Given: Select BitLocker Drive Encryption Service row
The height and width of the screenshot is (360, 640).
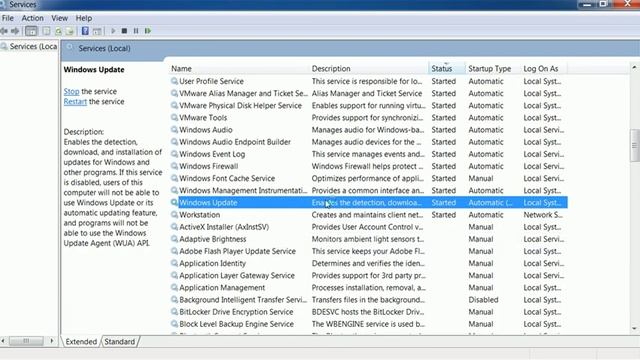Looking at the screenshot, I should (x=369, y=312).
